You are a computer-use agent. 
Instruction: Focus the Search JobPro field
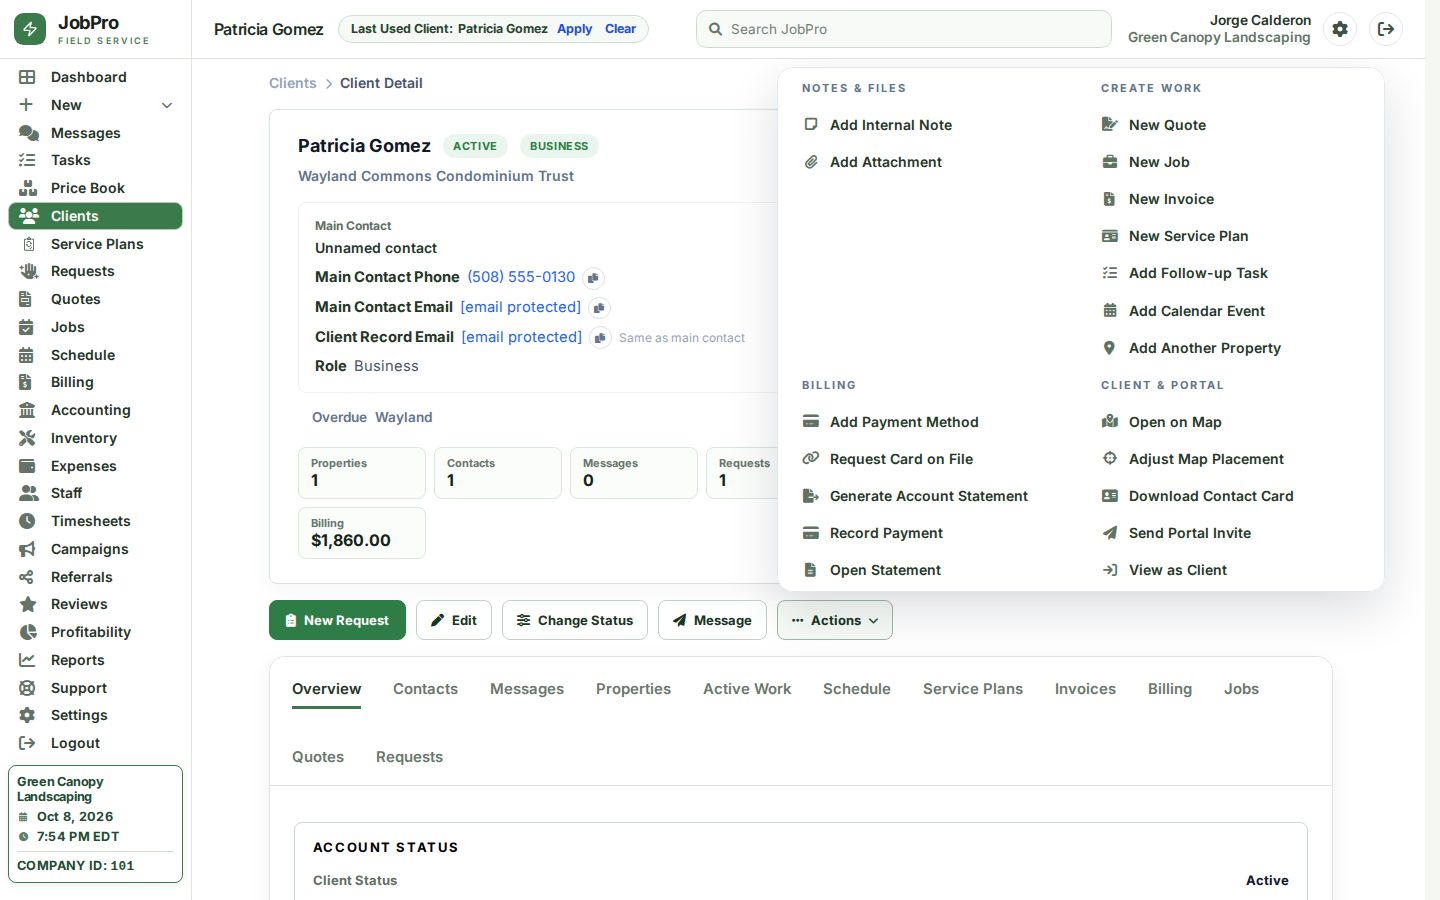tap(904, 29)
